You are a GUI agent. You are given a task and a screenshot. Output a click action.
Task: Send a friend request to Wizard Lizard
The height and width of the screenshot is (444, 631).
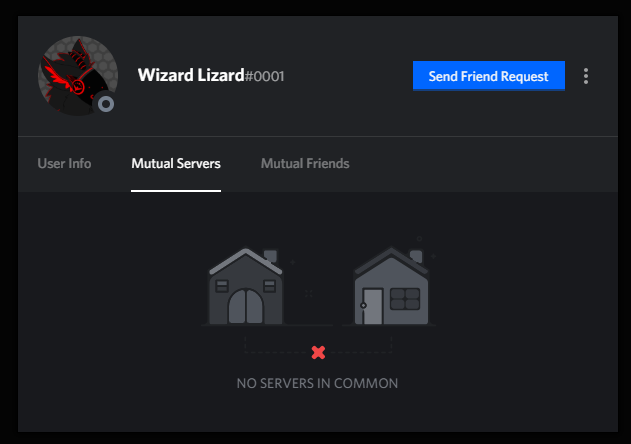point(489,76)
